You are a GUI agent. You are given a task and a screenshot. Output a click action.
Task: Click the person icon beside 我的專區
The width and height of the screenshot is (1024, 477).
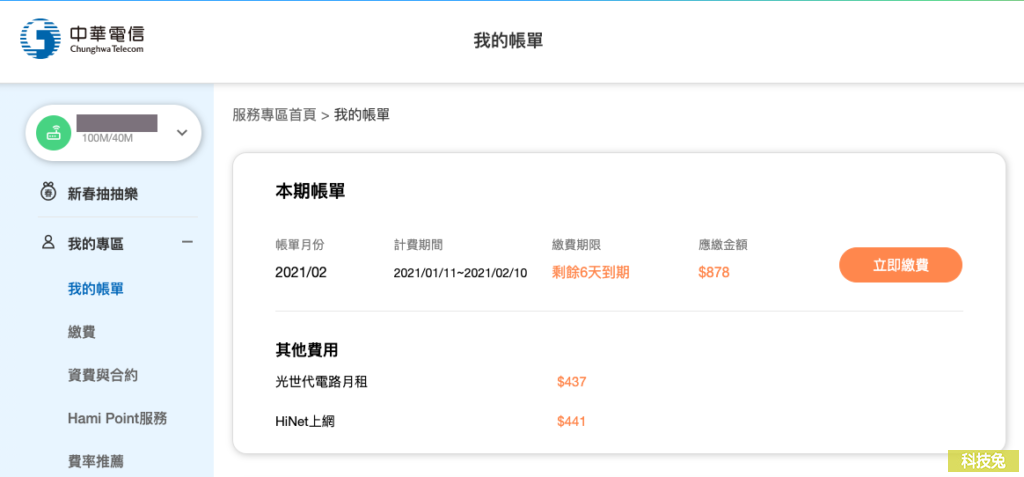click(48, 243)
